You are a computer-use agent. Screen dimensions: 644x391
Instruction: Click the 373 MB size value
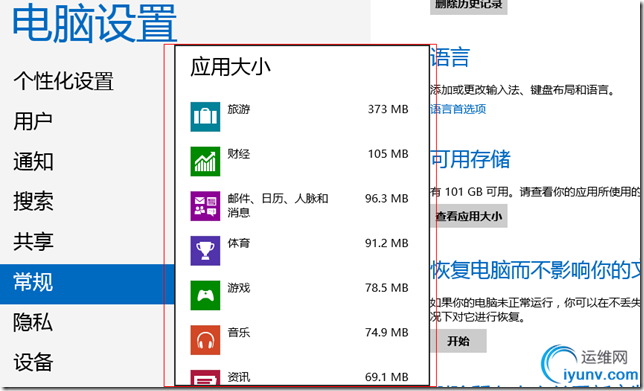point(388,109)
